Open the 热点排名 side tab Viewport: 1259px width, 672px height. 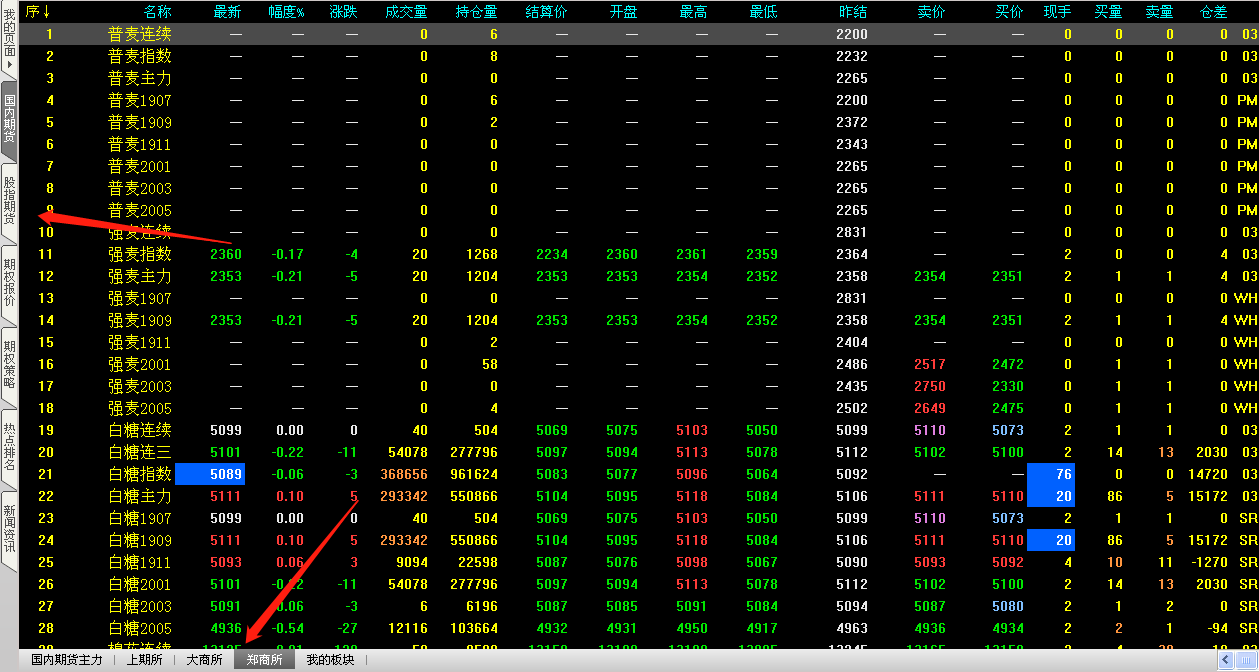(9, 446)
